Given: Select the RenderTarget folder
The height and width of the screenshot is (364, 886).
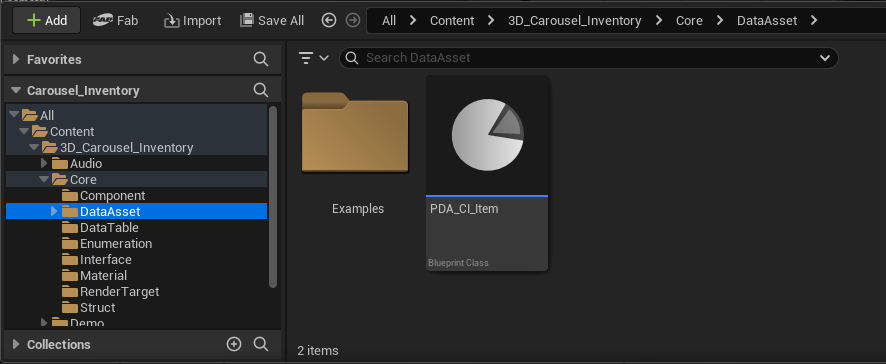Looking at the screenshot, I should click(x=136, y=292).
